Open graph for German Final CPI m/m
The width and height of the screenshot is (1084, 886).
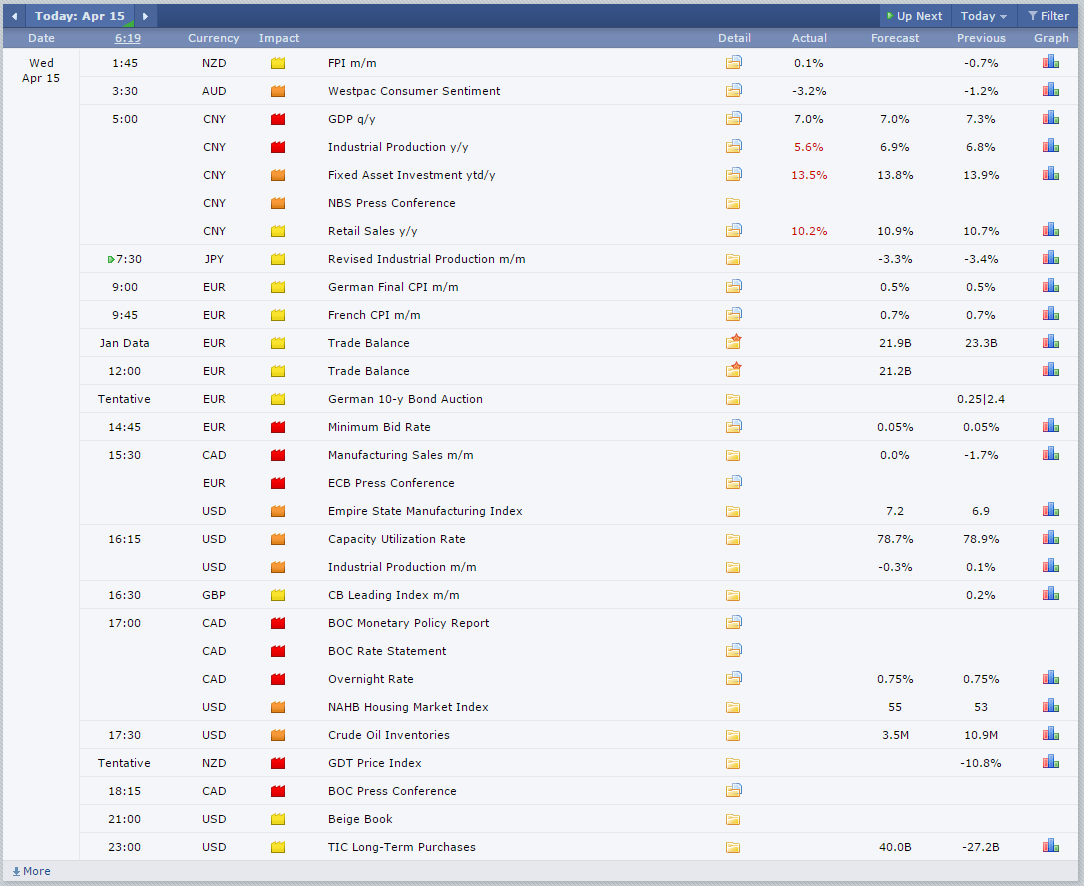click(x=1051, y=285)
